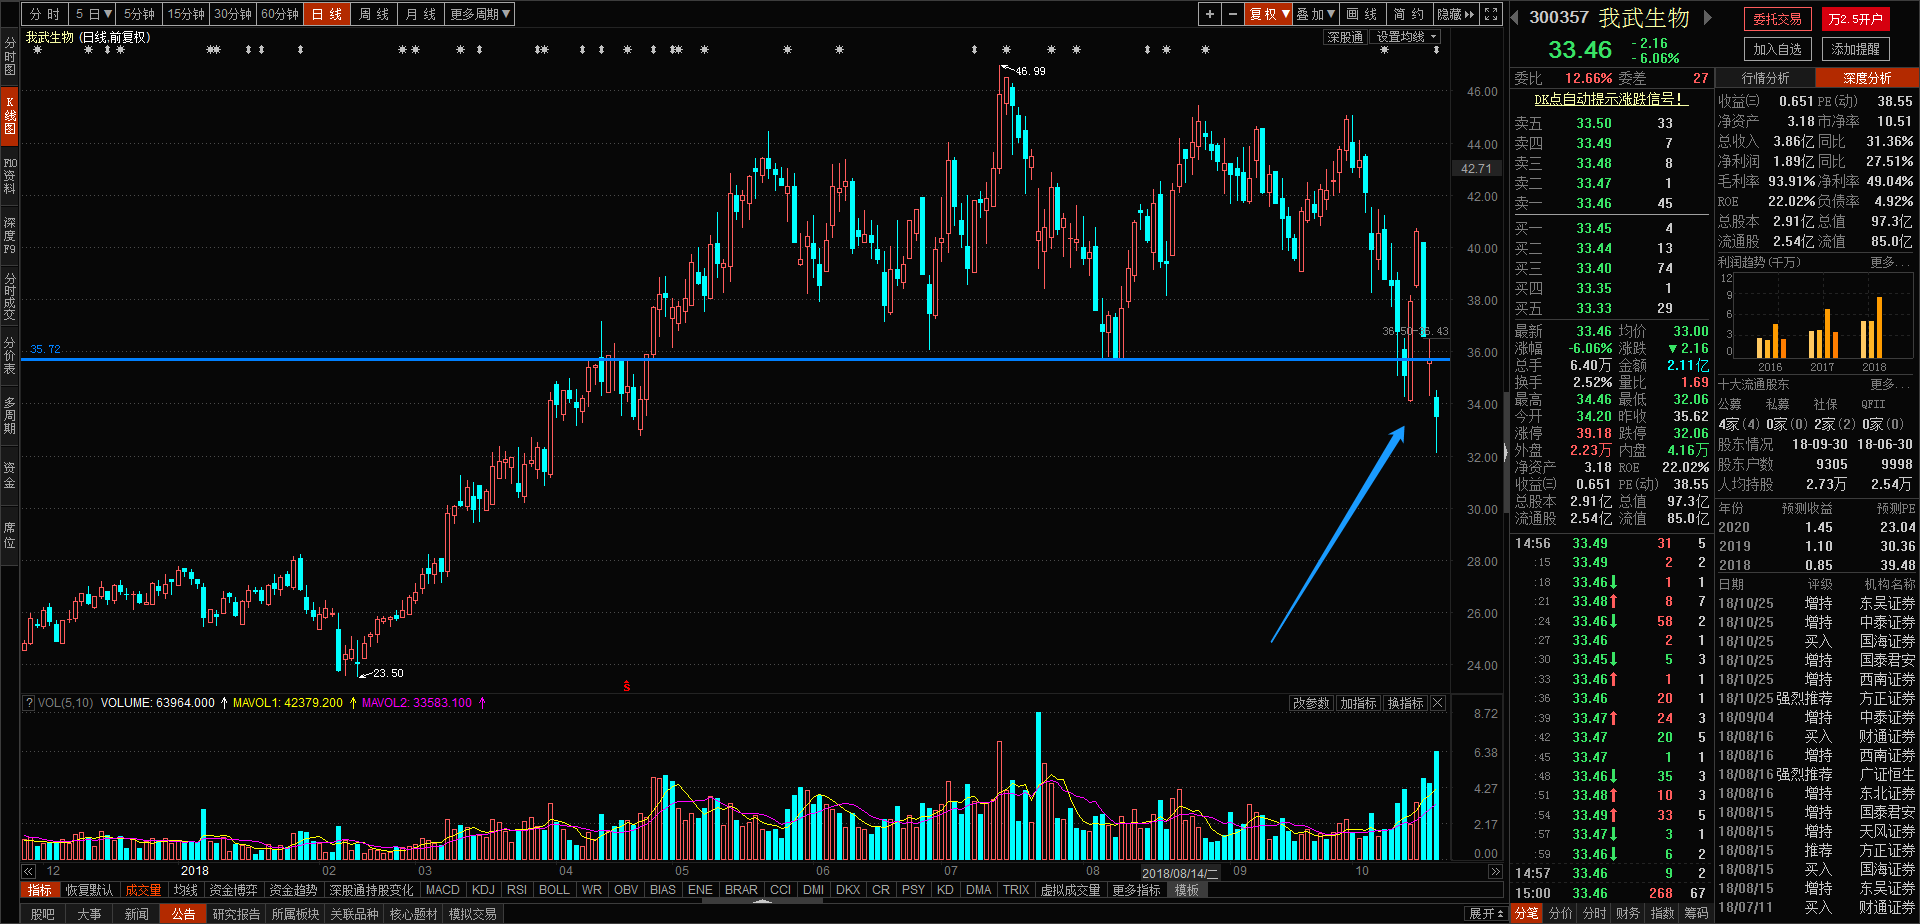Toggle fullscreen chart view icon

tap(1491, 14)
